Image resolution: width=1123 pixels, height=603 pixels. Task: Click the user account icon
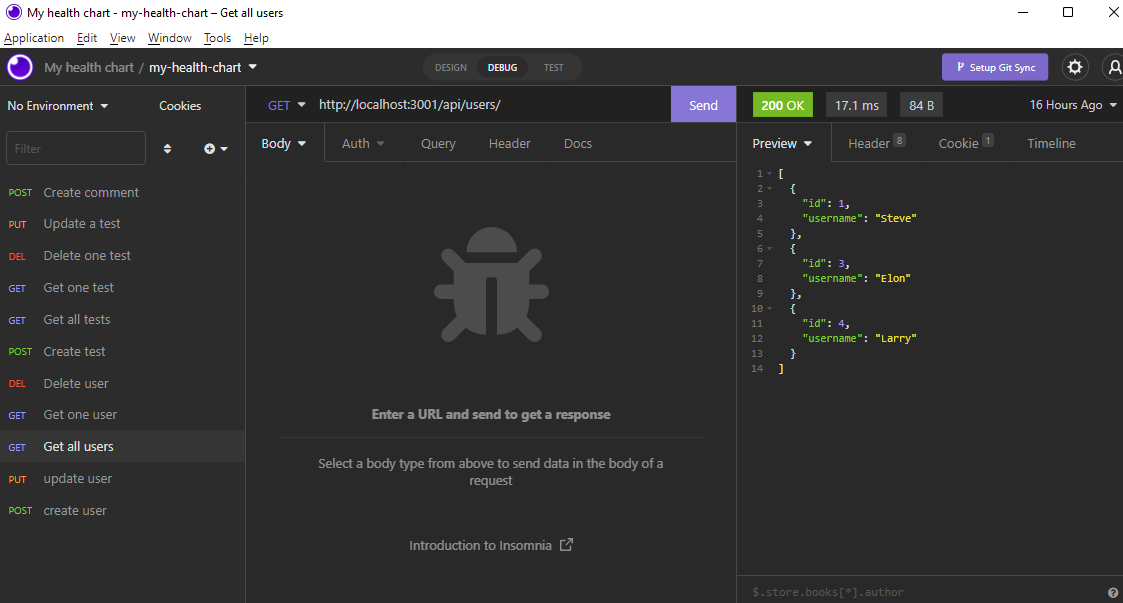coord(1114,67)
